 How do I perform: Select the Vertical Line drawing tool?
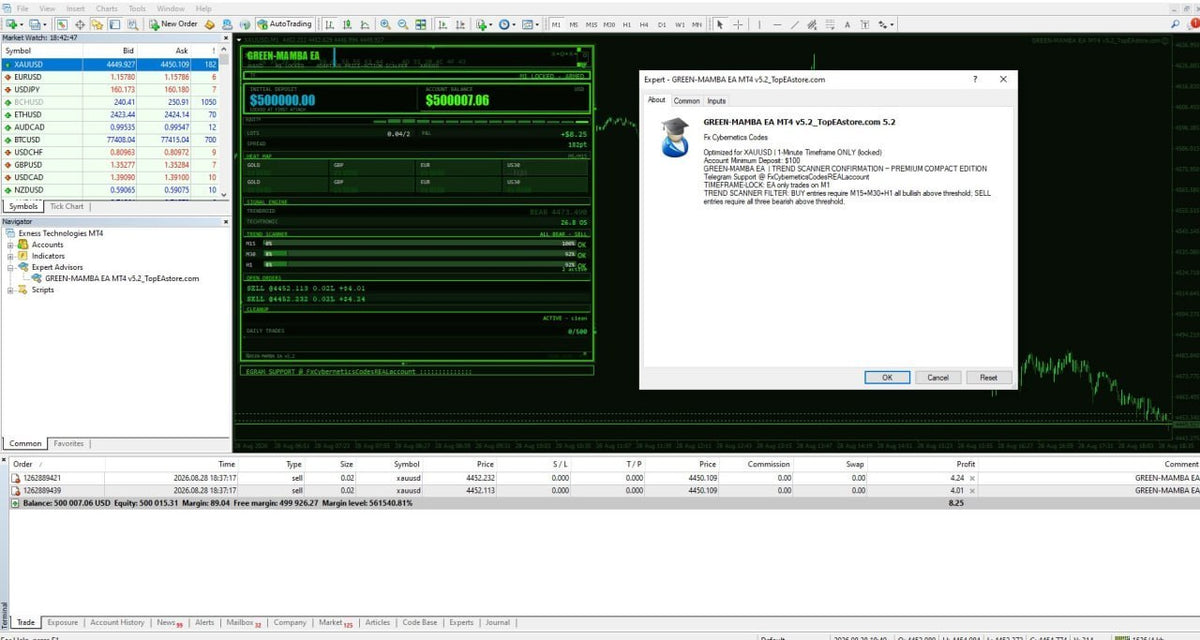tap(759, 23)
